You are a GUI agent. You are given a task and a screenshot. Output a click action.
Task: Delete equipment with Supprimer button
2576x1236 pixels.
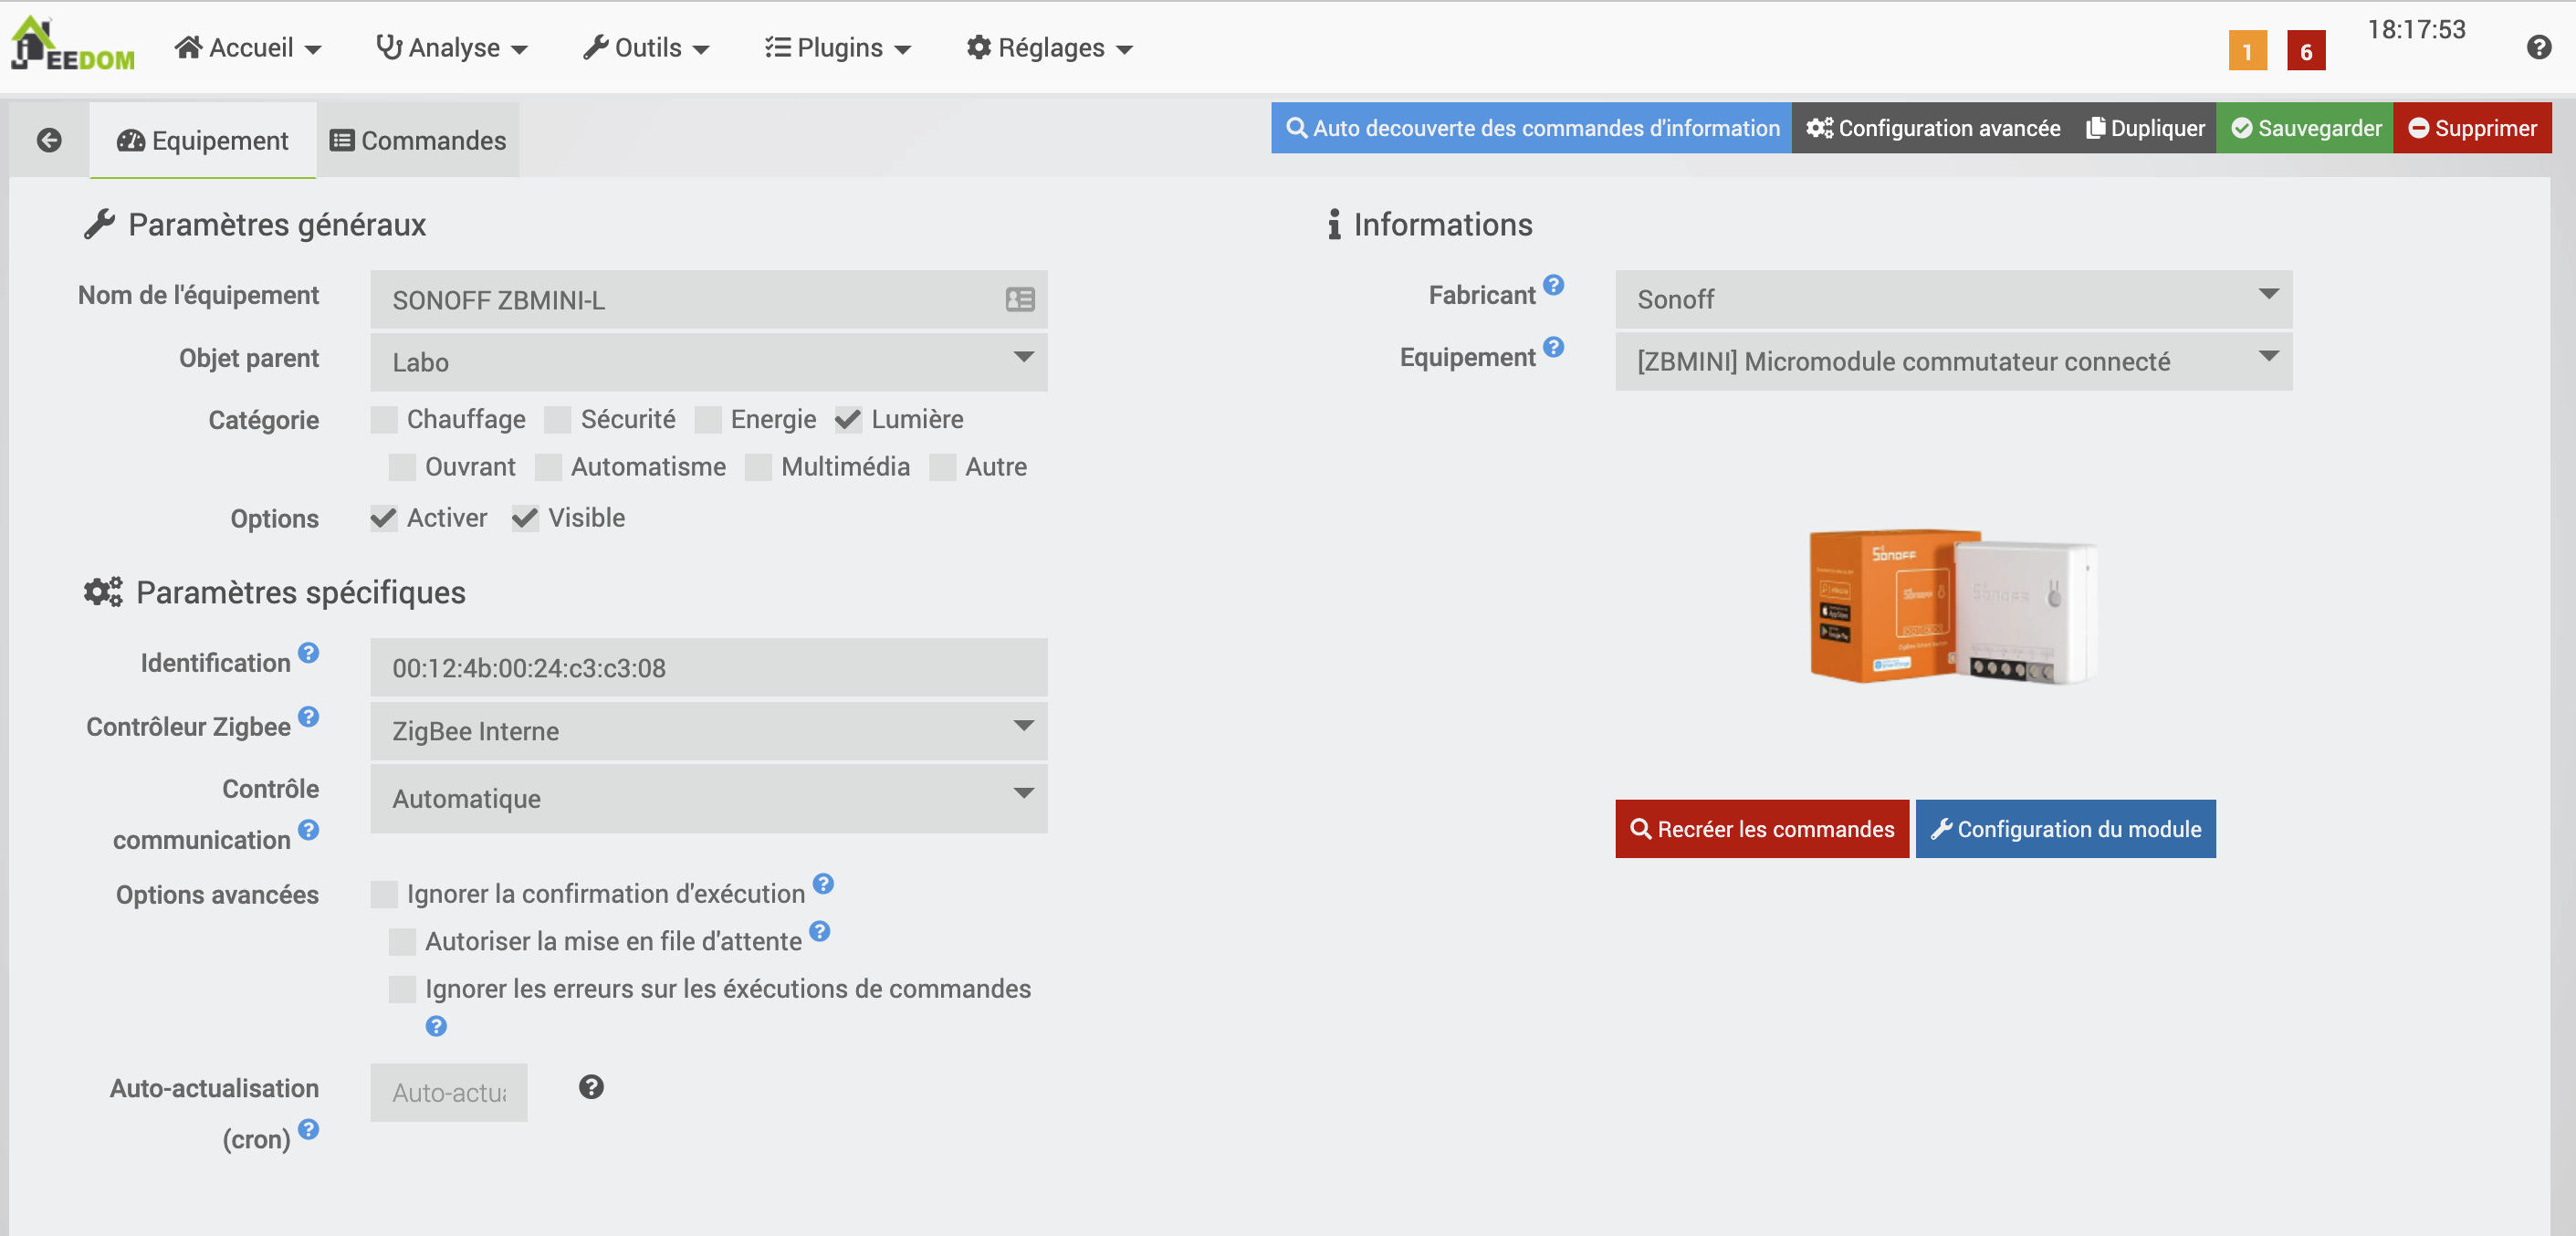pos(2472,128)
